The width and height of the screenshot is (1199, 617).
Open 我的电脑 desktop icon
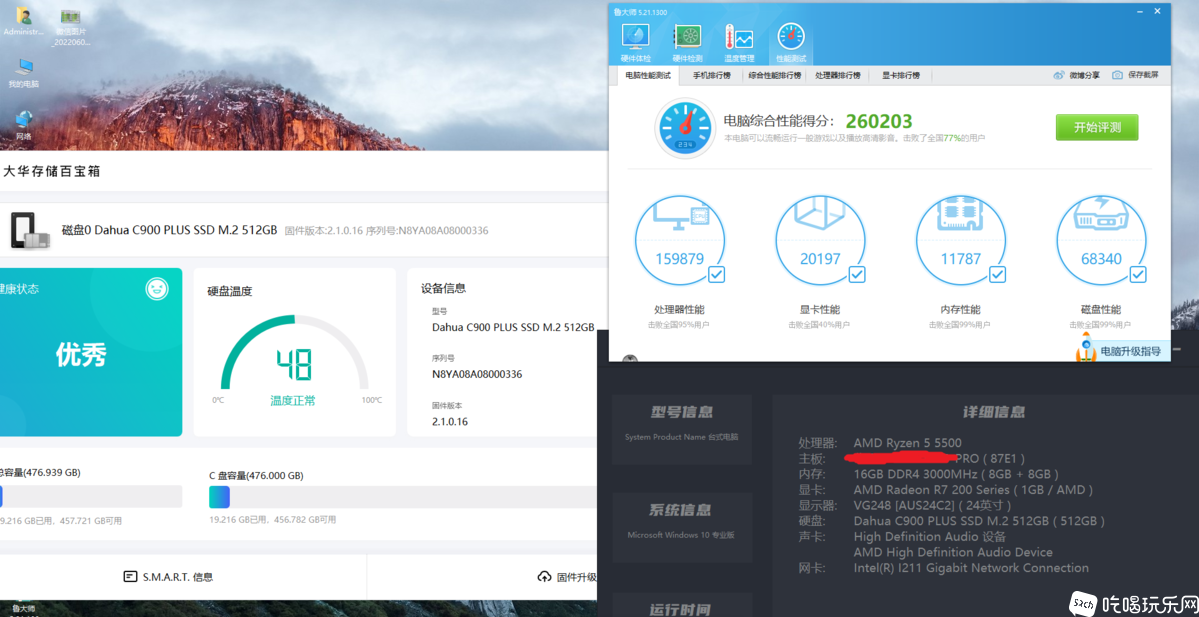pos(24,73)
